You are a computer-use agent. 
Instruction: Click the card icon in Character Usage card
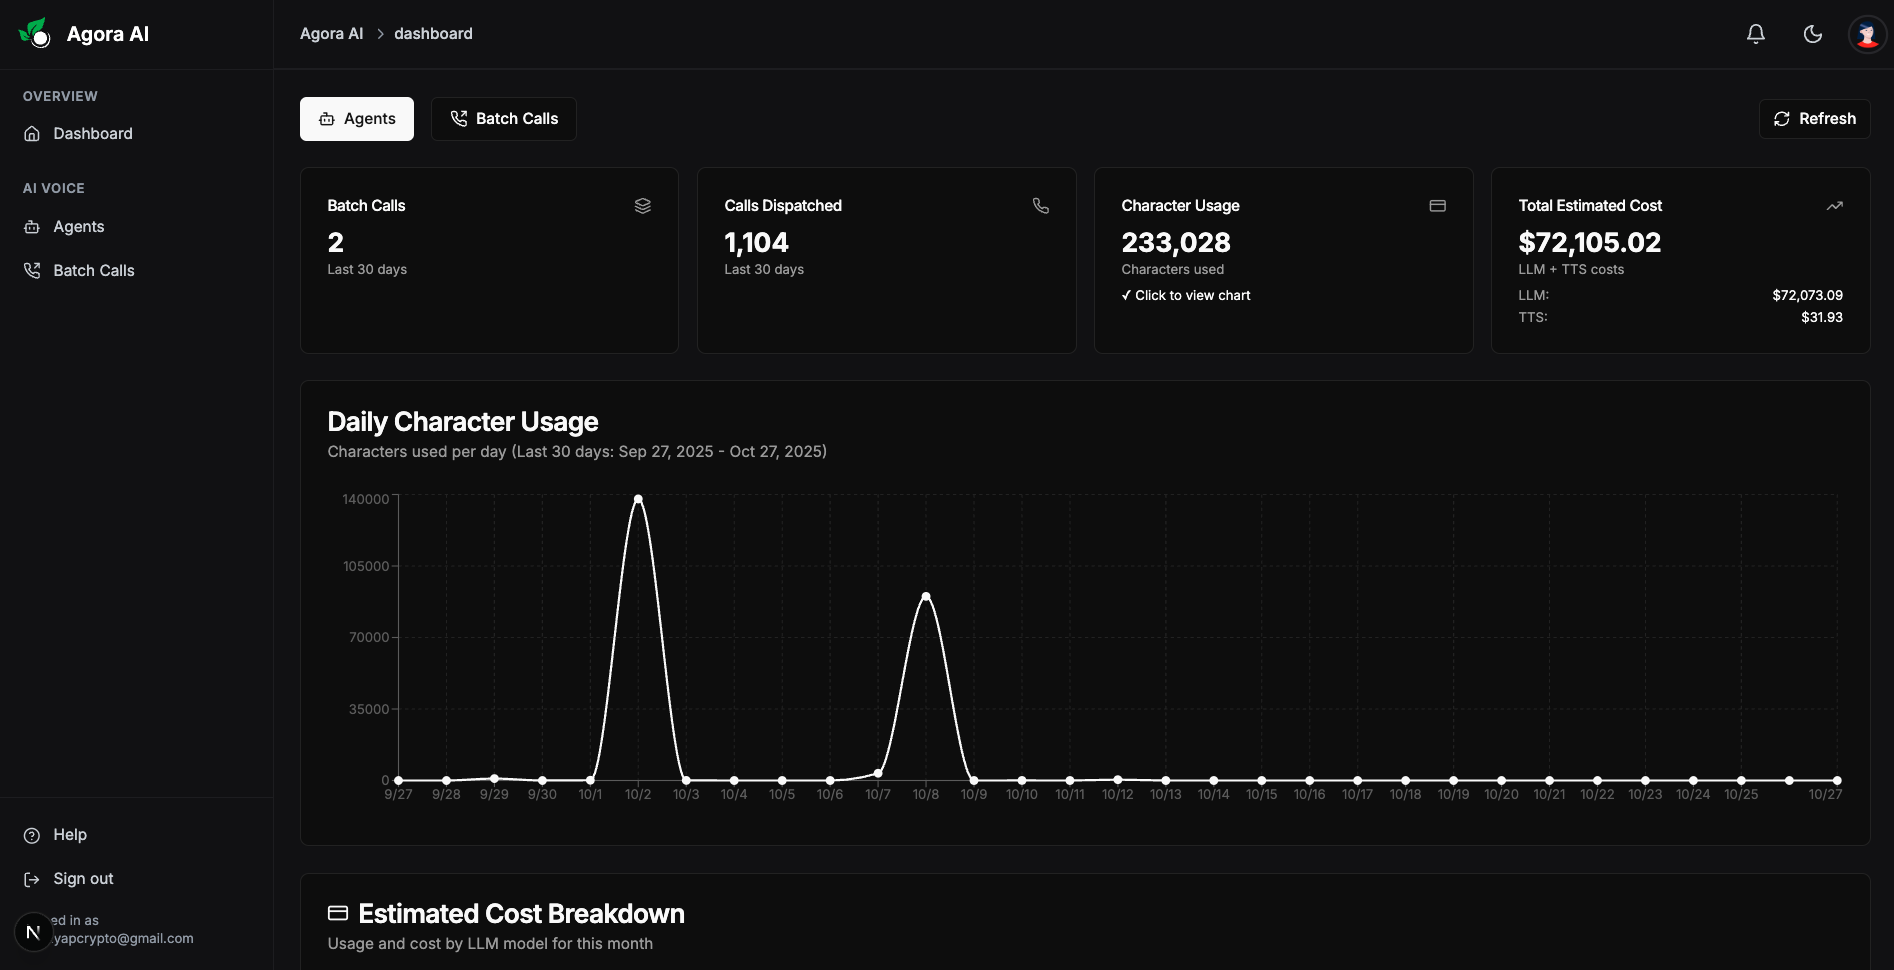[1437, 206]
